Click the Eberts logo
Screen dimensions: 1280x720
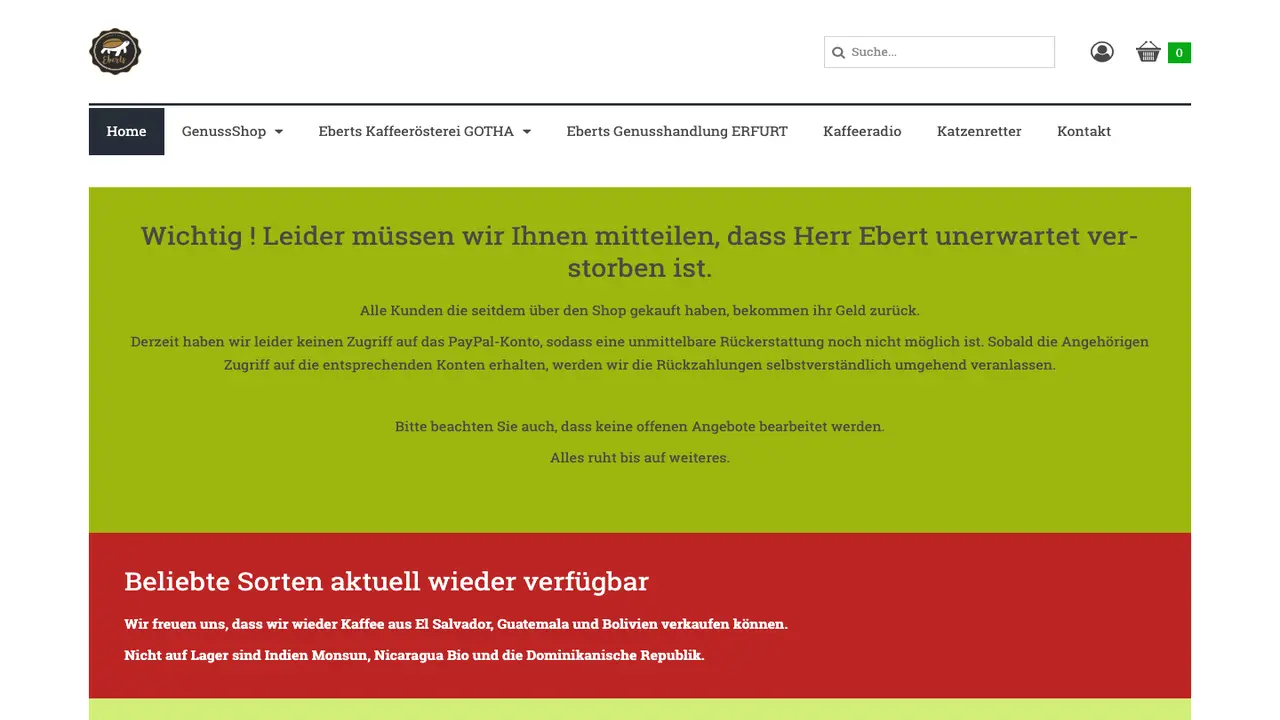pos(115,52)
